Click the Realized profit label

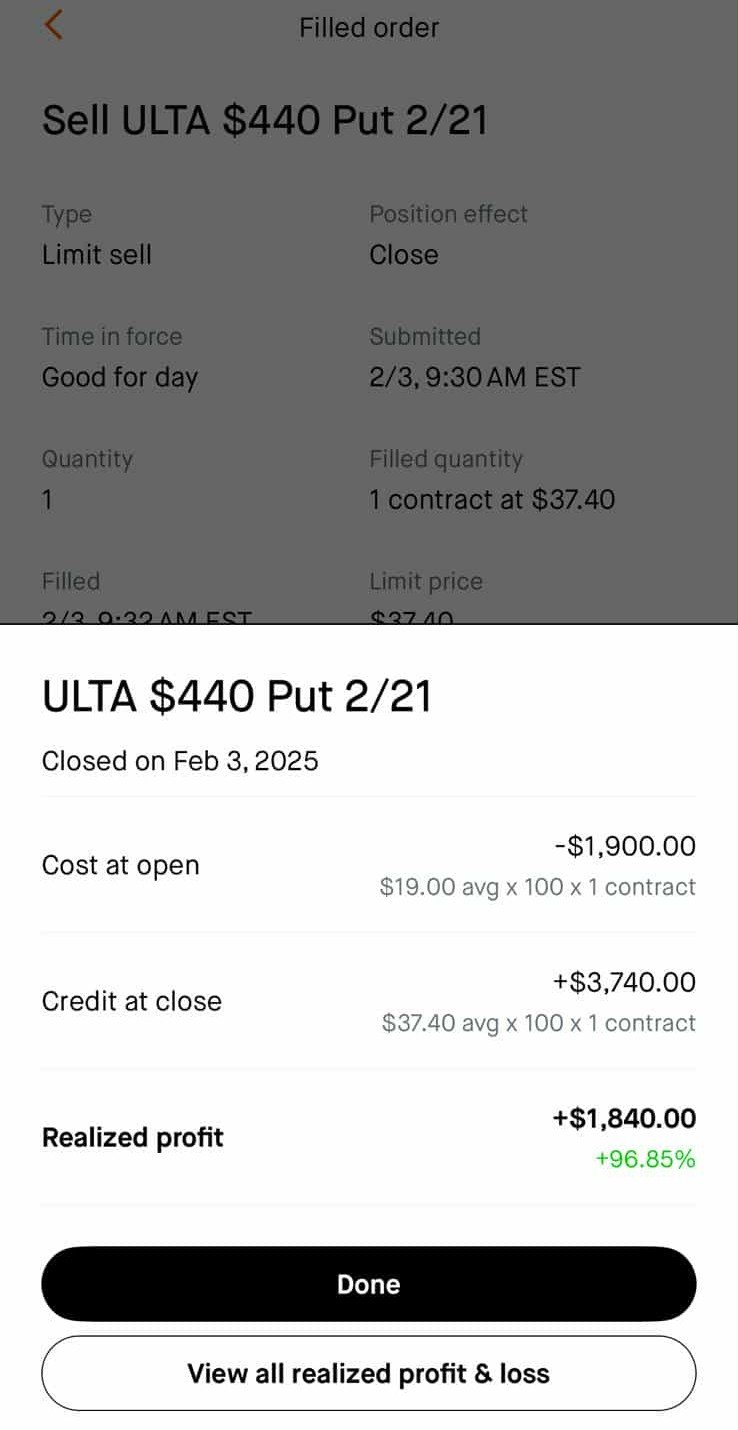coord(132,1137)
